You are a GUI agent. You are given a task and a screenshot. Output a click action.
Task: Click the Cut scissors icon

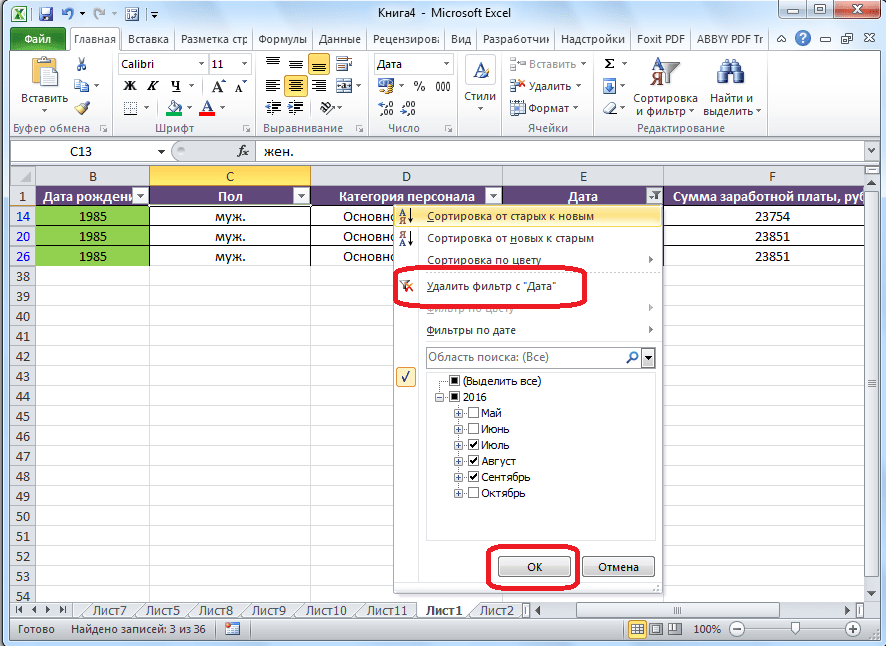tap(82, 65)
